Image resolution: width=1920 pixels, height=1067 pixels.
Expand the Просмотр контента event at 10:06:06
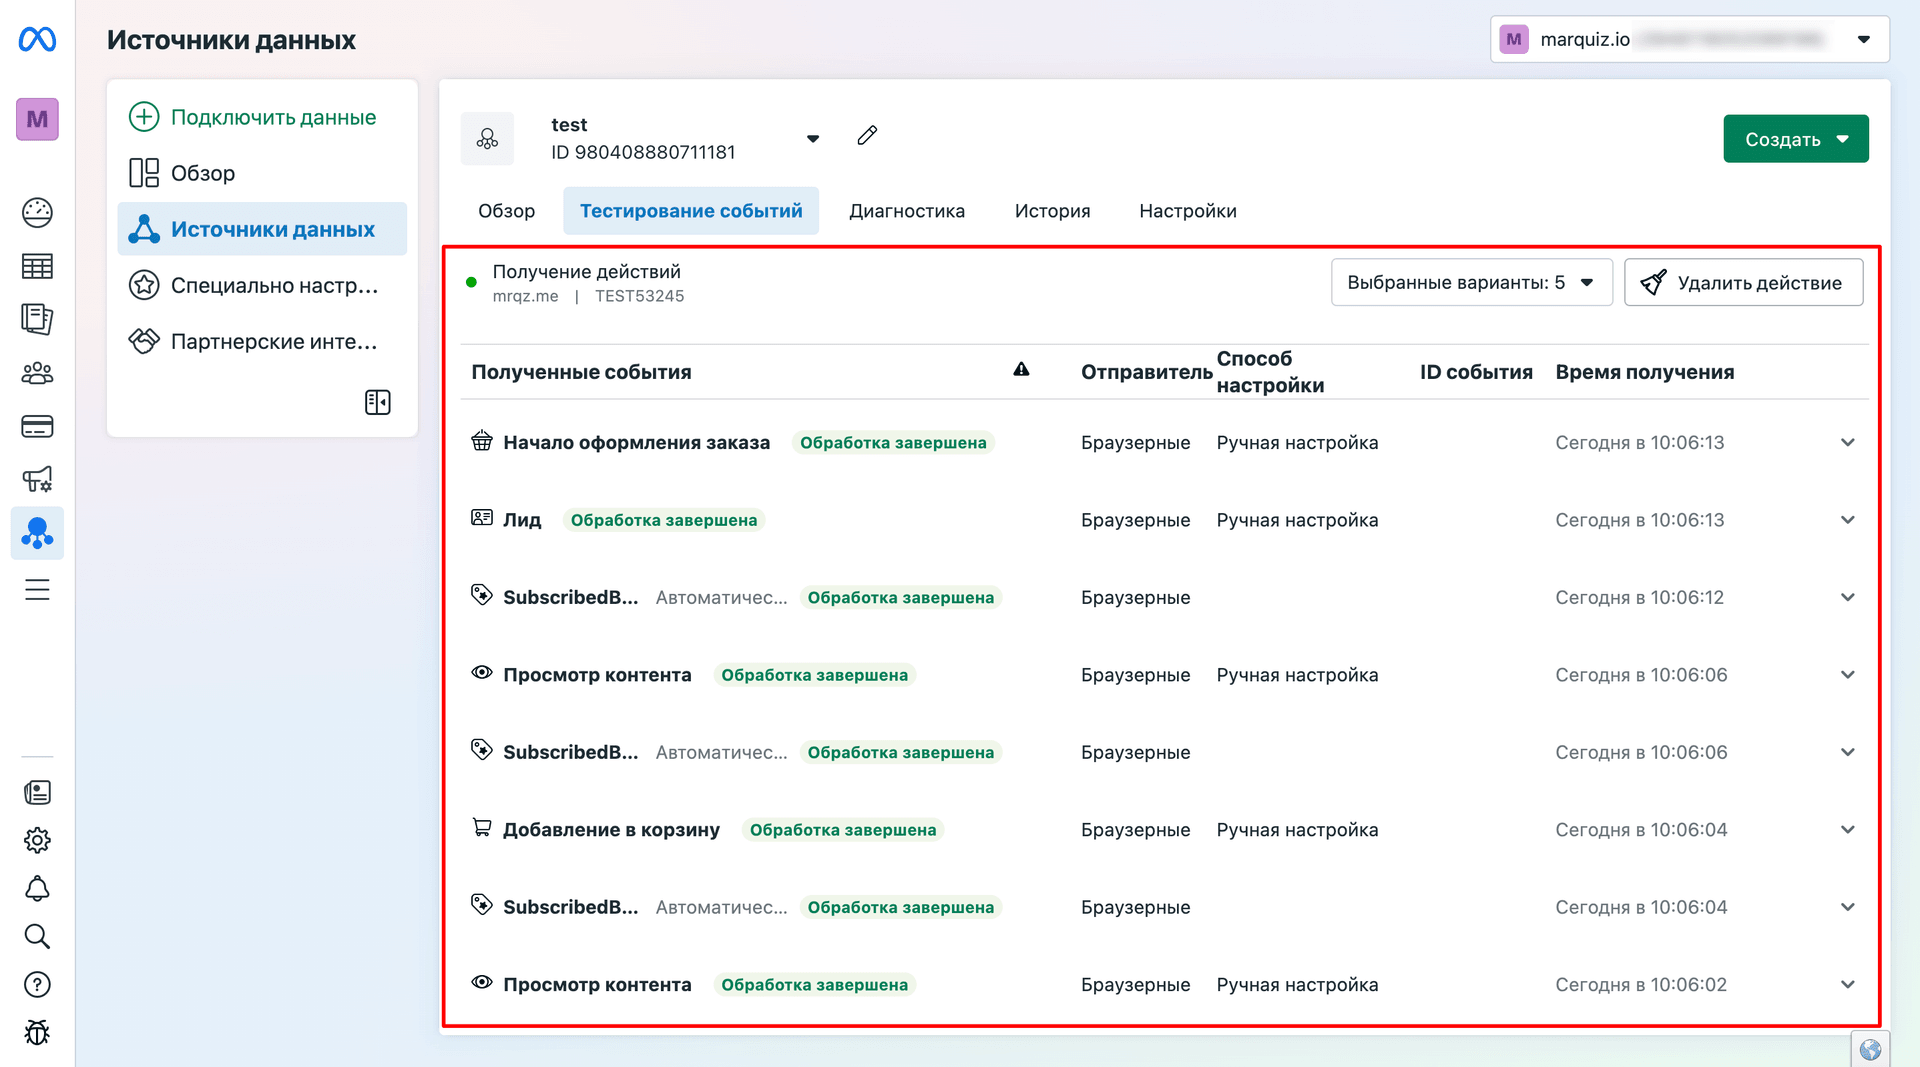(x=1847, y=675)
